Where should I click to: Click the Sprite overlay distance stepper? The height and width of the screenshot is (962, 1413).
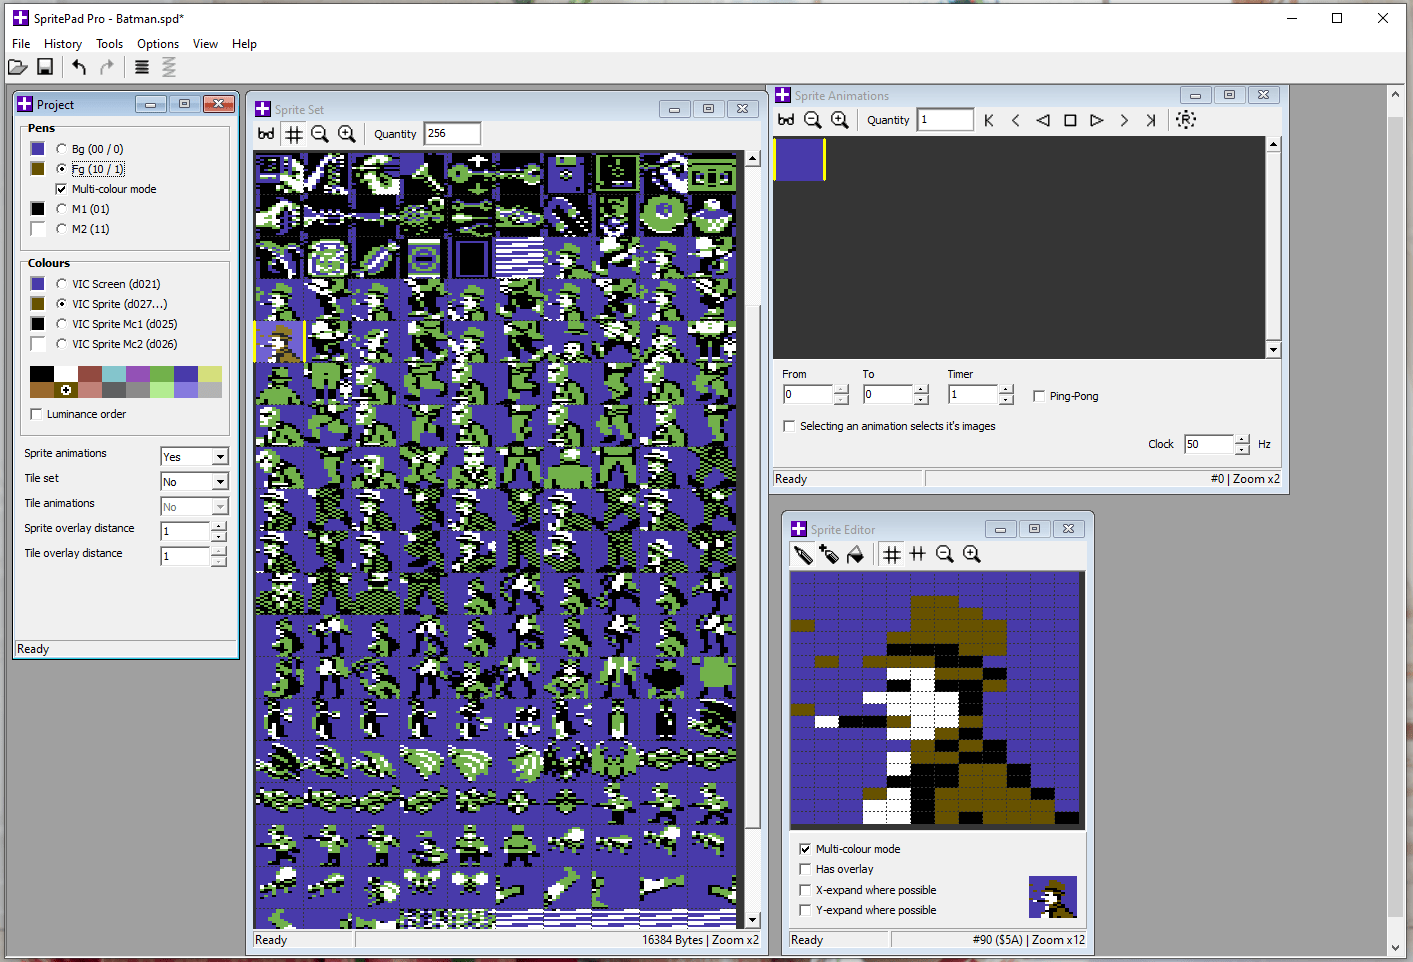(219, 531)
